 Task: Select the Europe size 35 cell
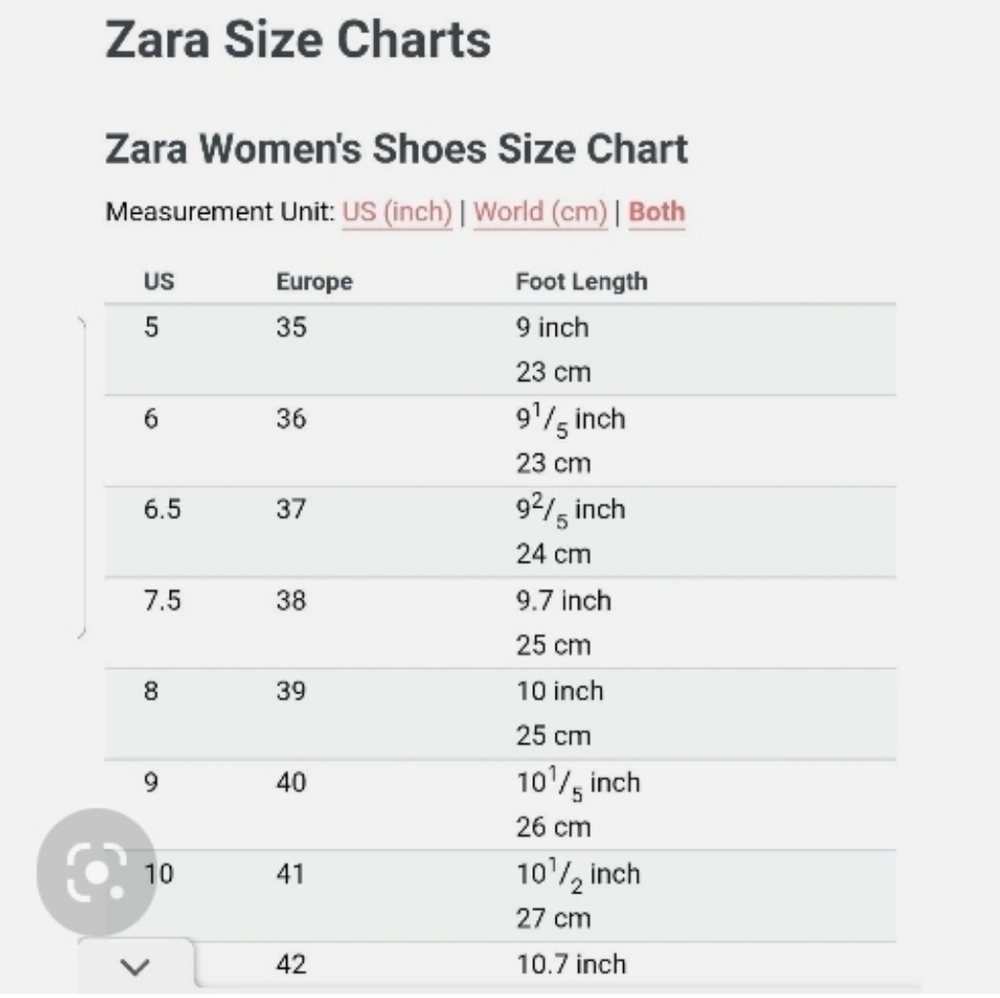[x=291, y=327]
